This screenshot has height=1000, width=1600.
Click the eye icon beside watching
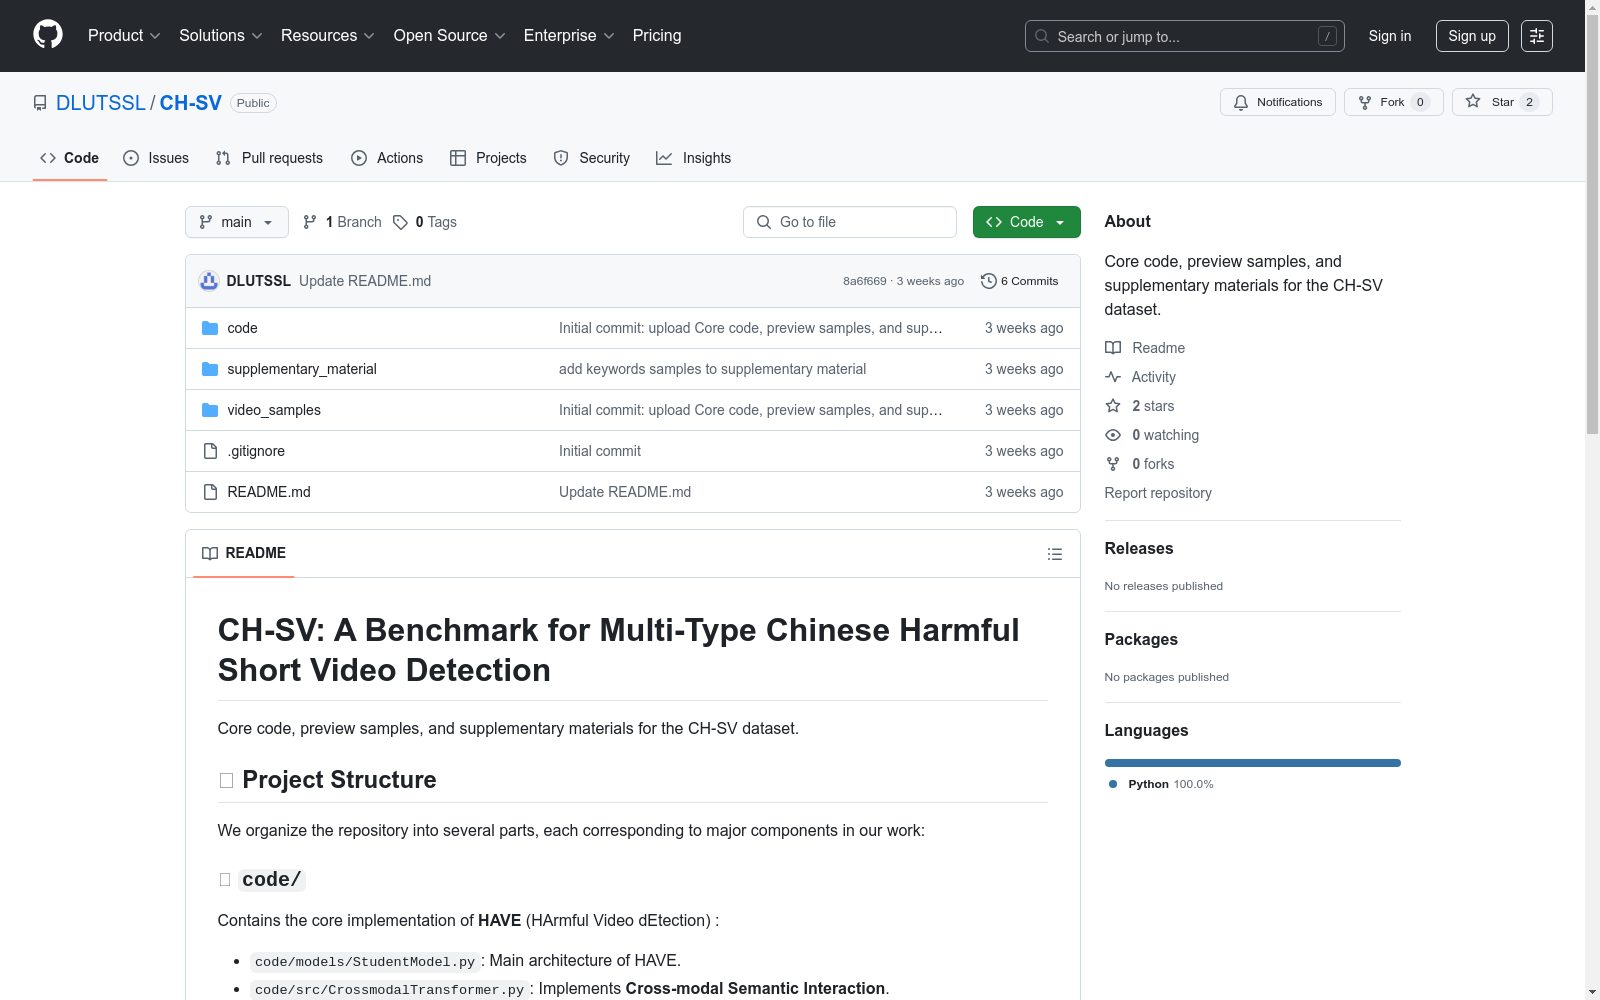tap(1113, 435)
